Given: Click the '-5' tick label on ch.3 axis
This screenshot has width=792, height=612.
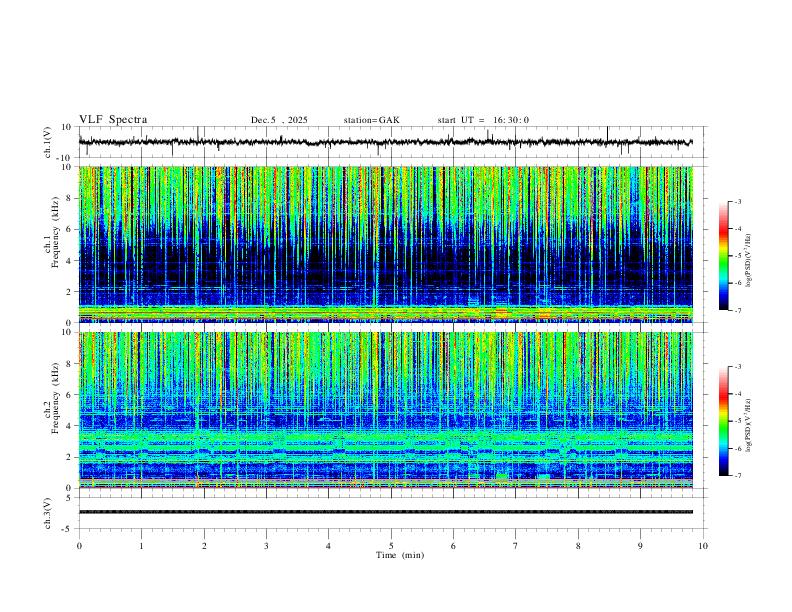Looking at the screenshot, I should 67,529.
